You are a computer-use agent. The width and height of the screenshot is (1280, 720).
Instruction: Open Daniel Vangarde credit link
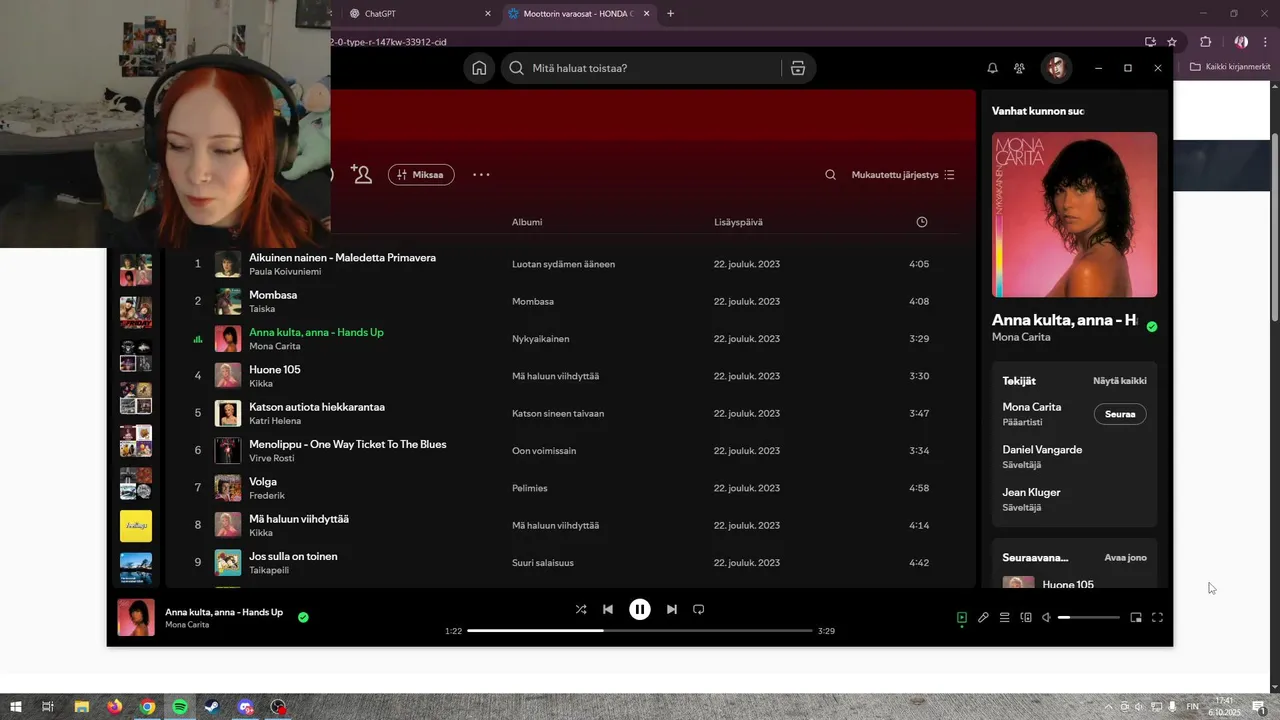point(1042,450)
